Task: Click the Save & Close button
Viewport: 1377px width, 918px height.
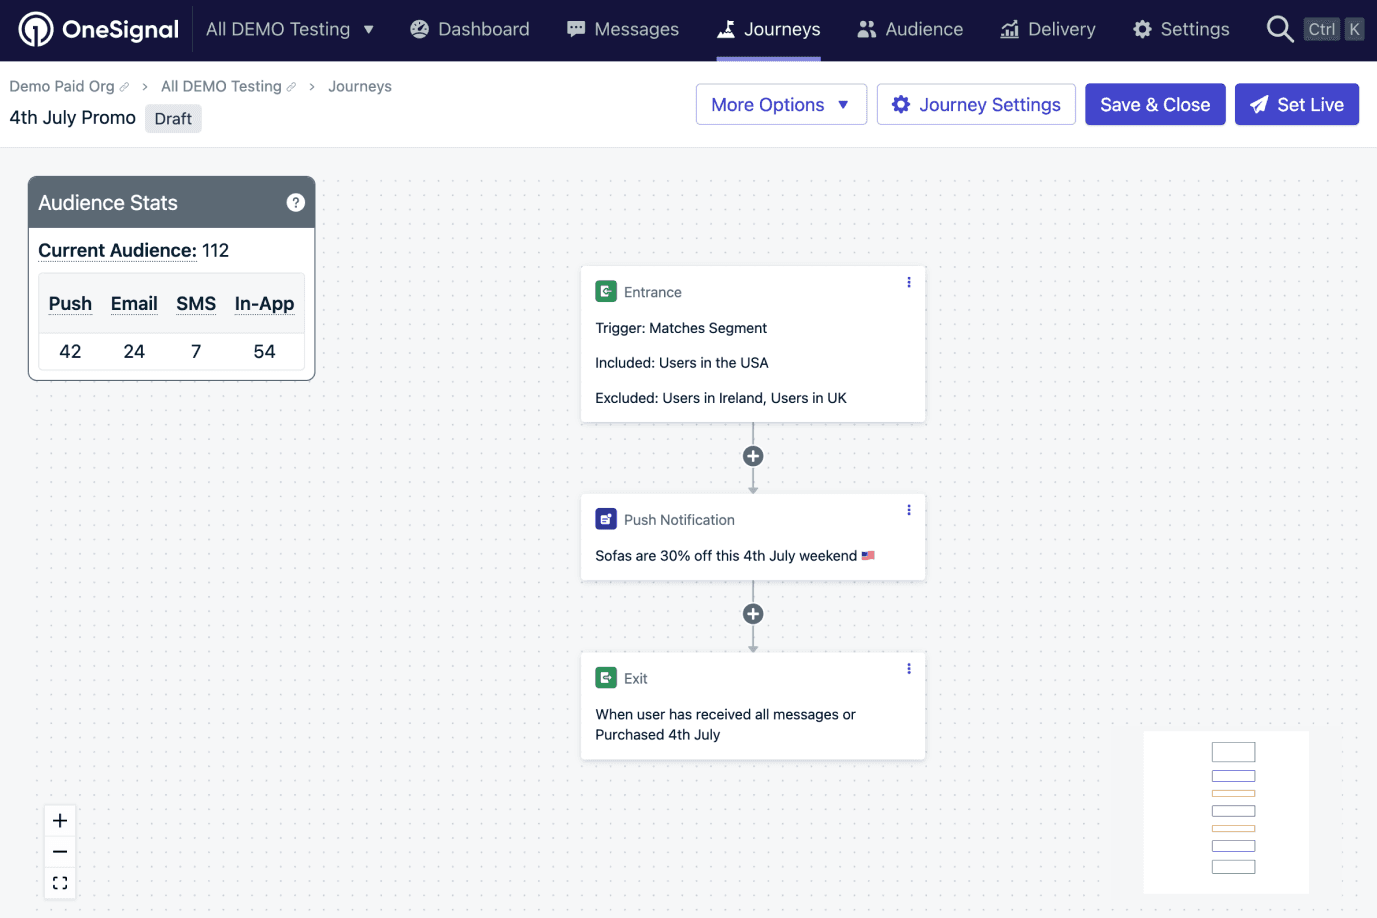Action: (x=1155, y=104)
